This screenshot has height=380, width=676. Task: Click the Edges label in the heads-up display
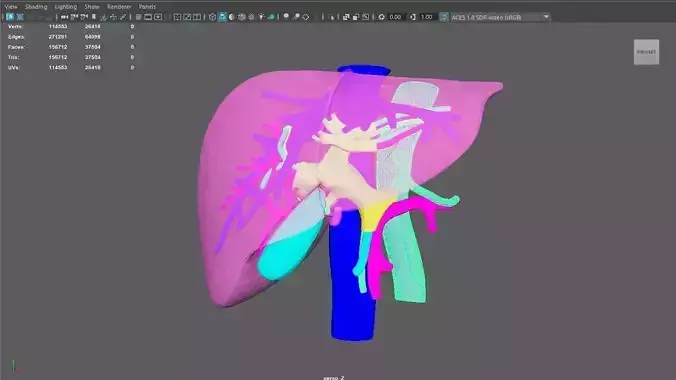(x=16, y=37)
